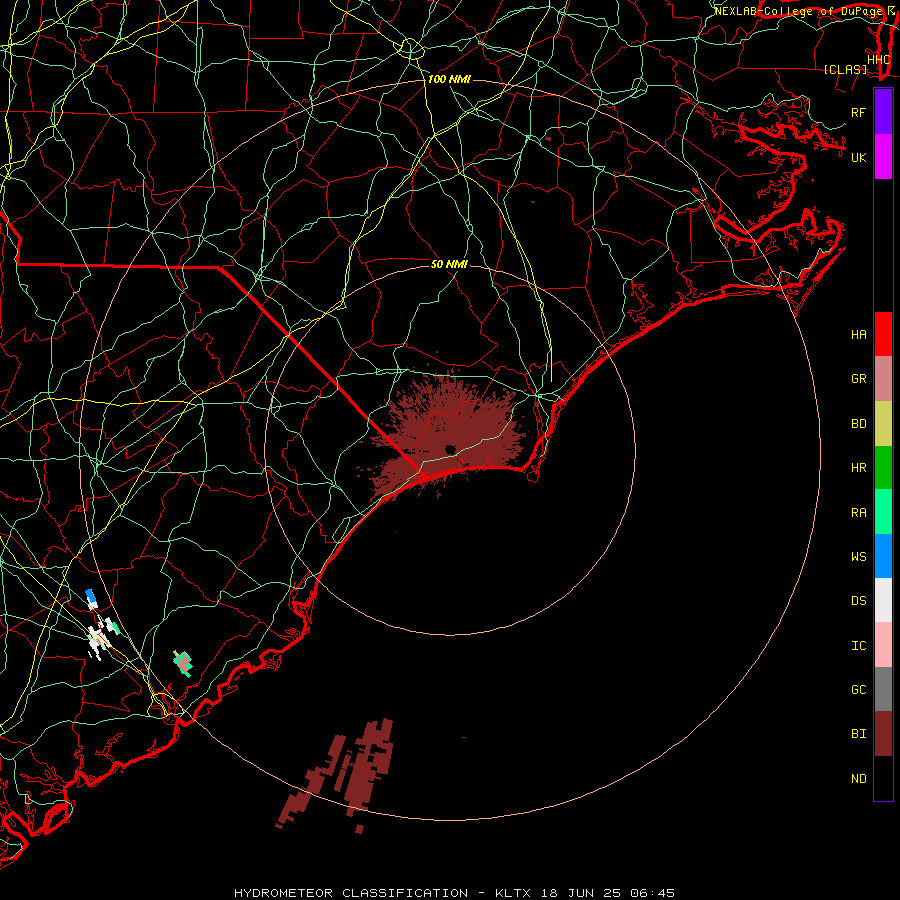Click the '50 NMI' range ring label
The width and height of the screenshot is (900, 900).
(449, 264)
